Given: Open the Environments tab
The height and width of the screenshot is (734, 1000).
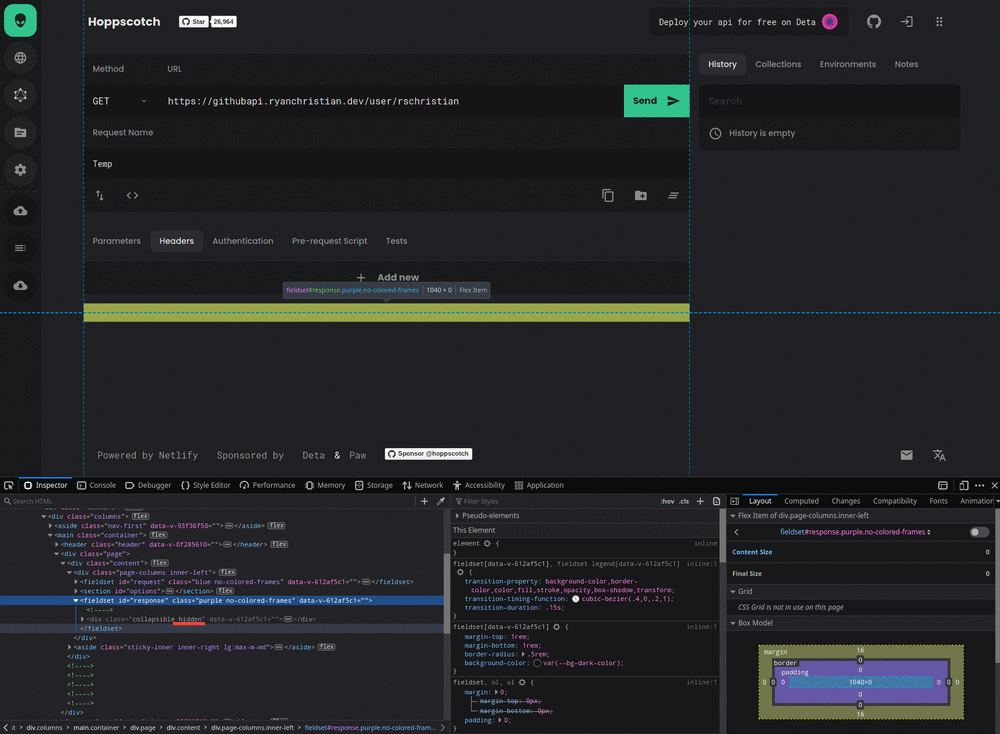Looking at the screenshot, I should pos(848,64).
